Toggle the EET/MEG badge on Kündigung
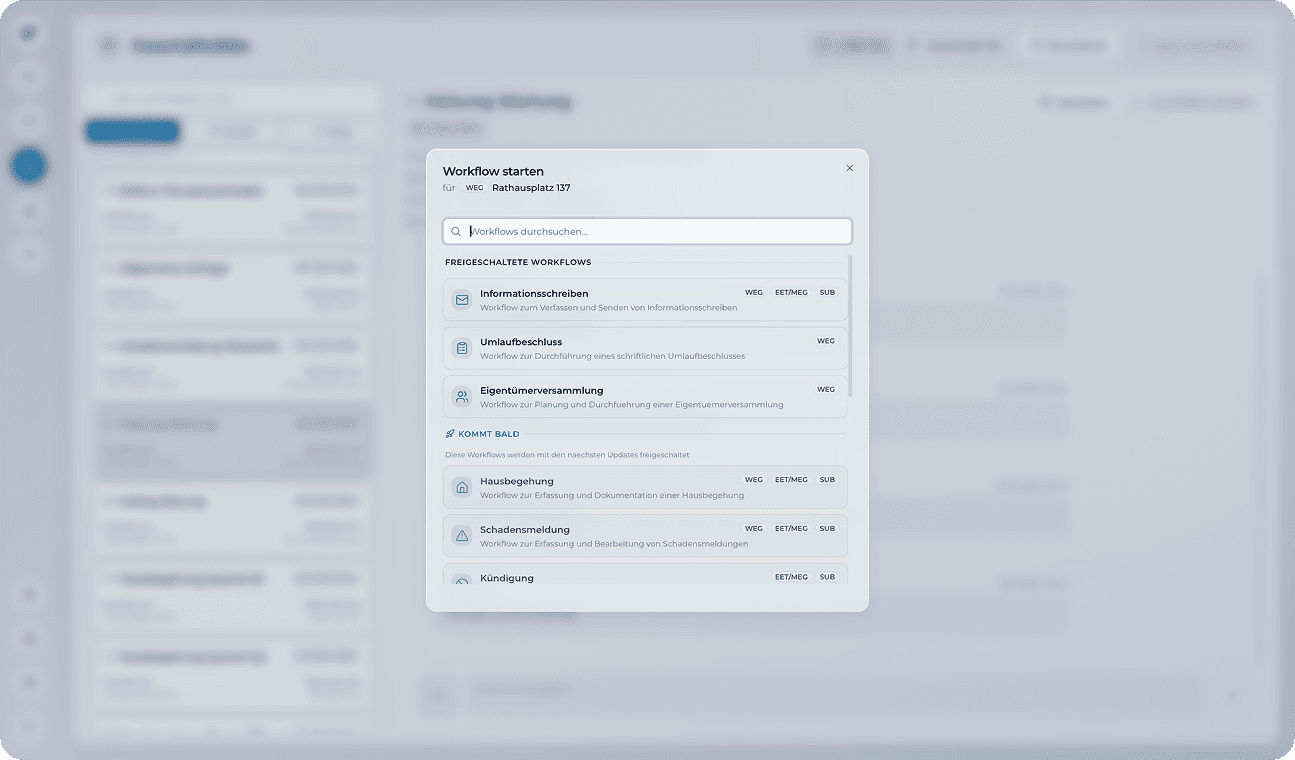The height and width of the screenshot is (760, 1295). (x=791, y=576)
